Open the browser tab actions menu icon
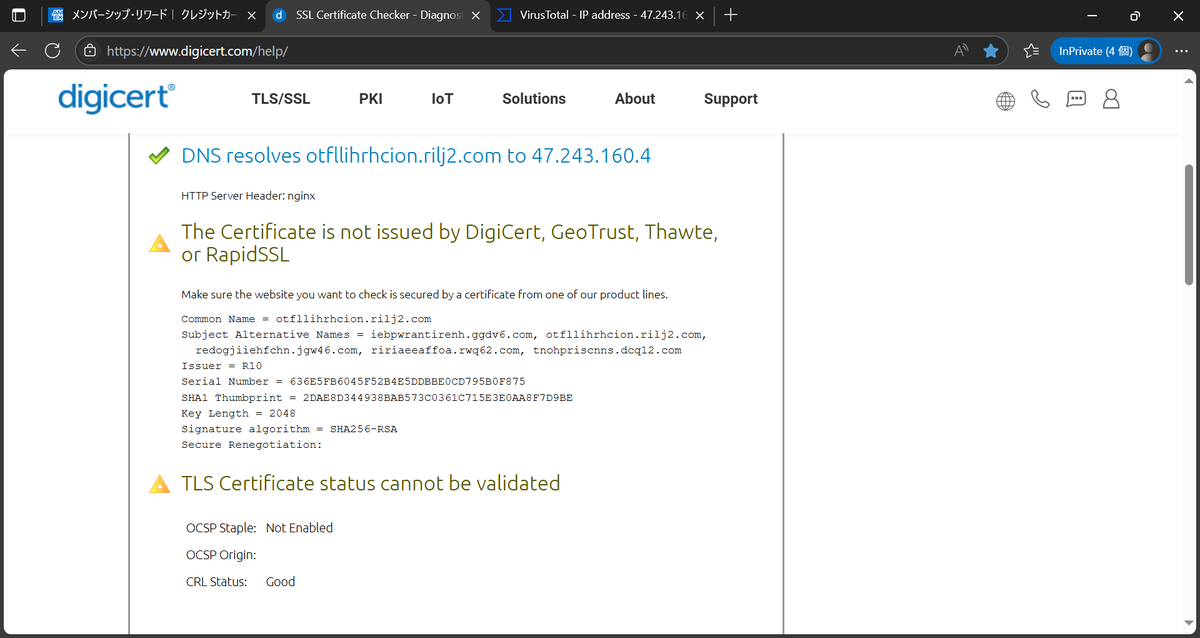The height and width of the screenshot is (638, 1200). tap(18, 16)
